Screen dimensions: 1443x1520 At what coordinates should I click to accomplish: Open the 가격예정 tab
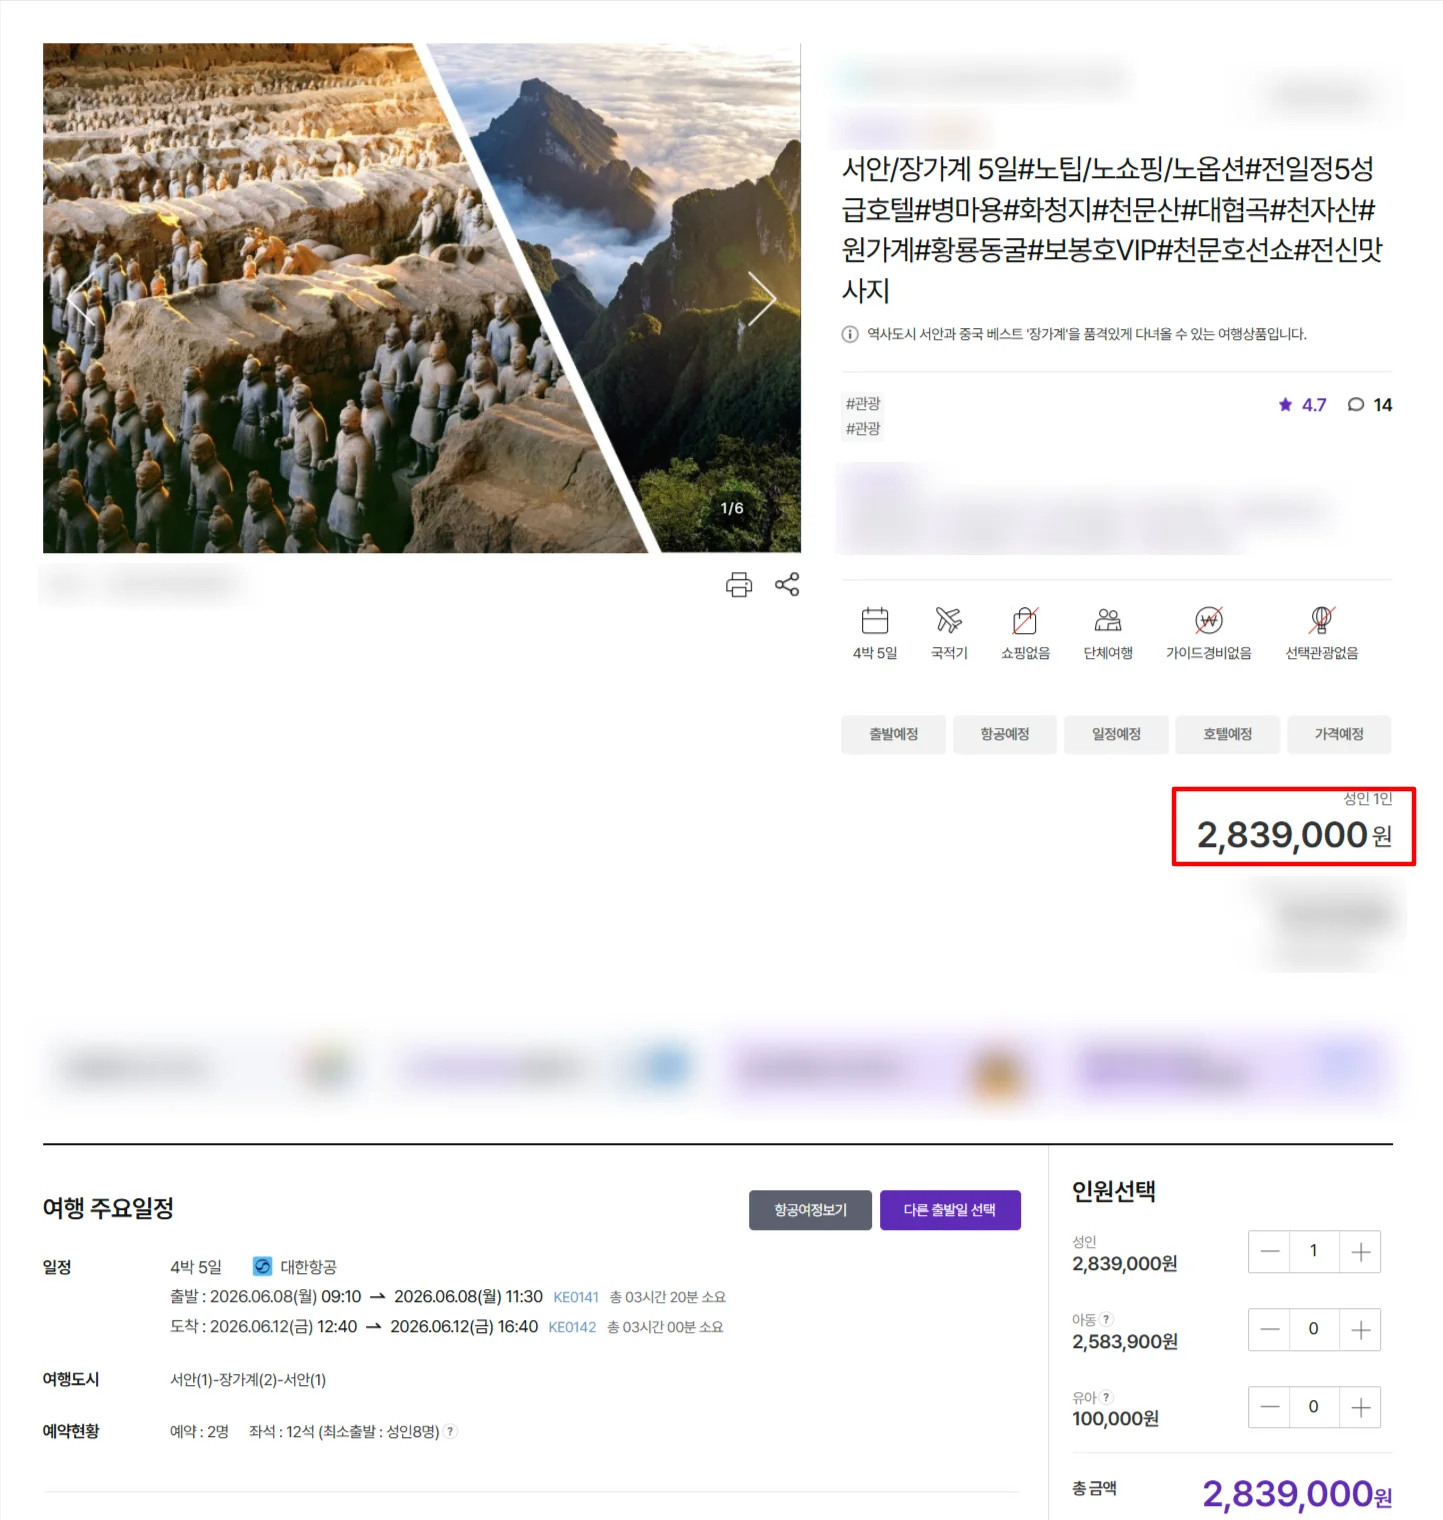tap(1338, 734)
